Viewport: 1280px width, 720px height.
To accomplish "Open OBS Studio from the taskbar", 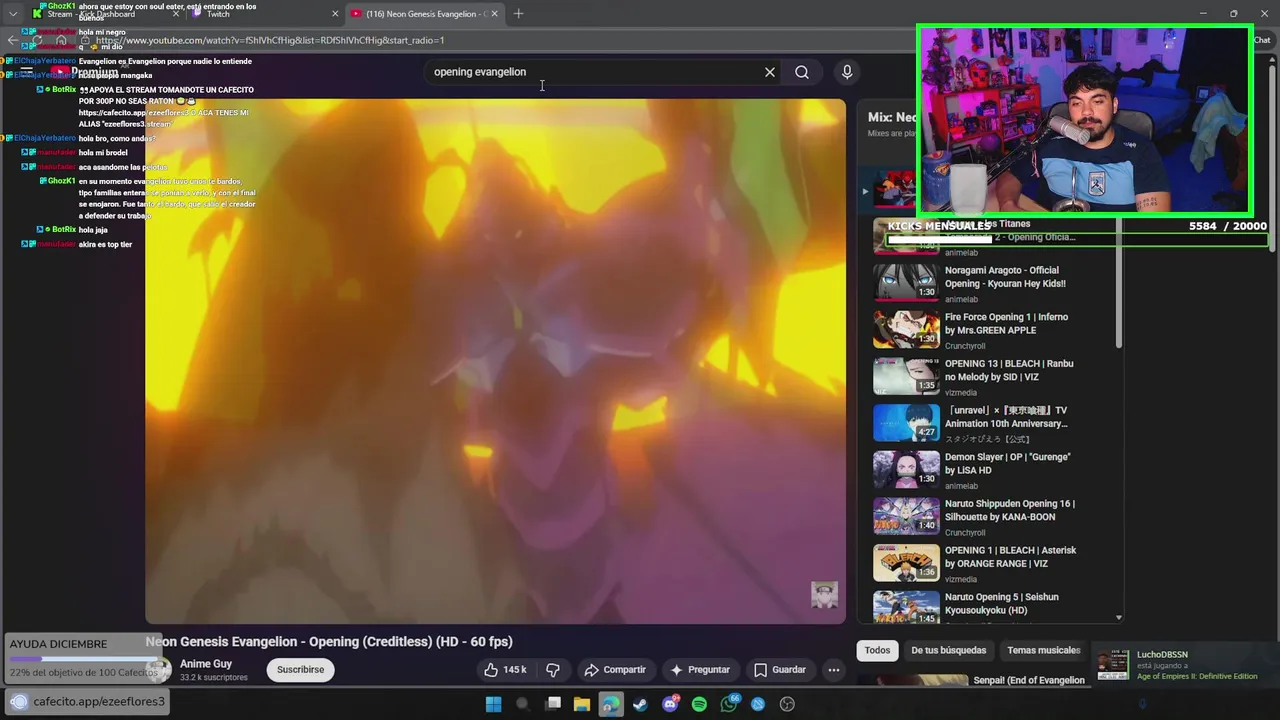I will pos(787,704).
